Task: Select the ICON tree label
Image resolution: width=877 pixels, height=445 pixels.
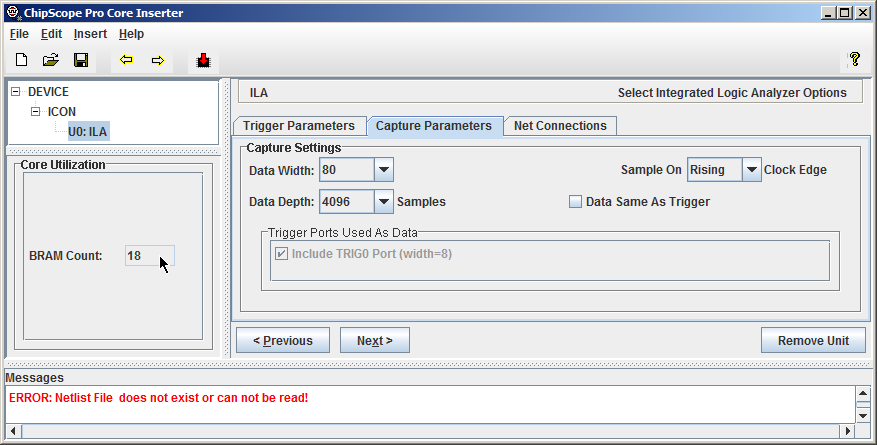Action: (x=62, y=112)
